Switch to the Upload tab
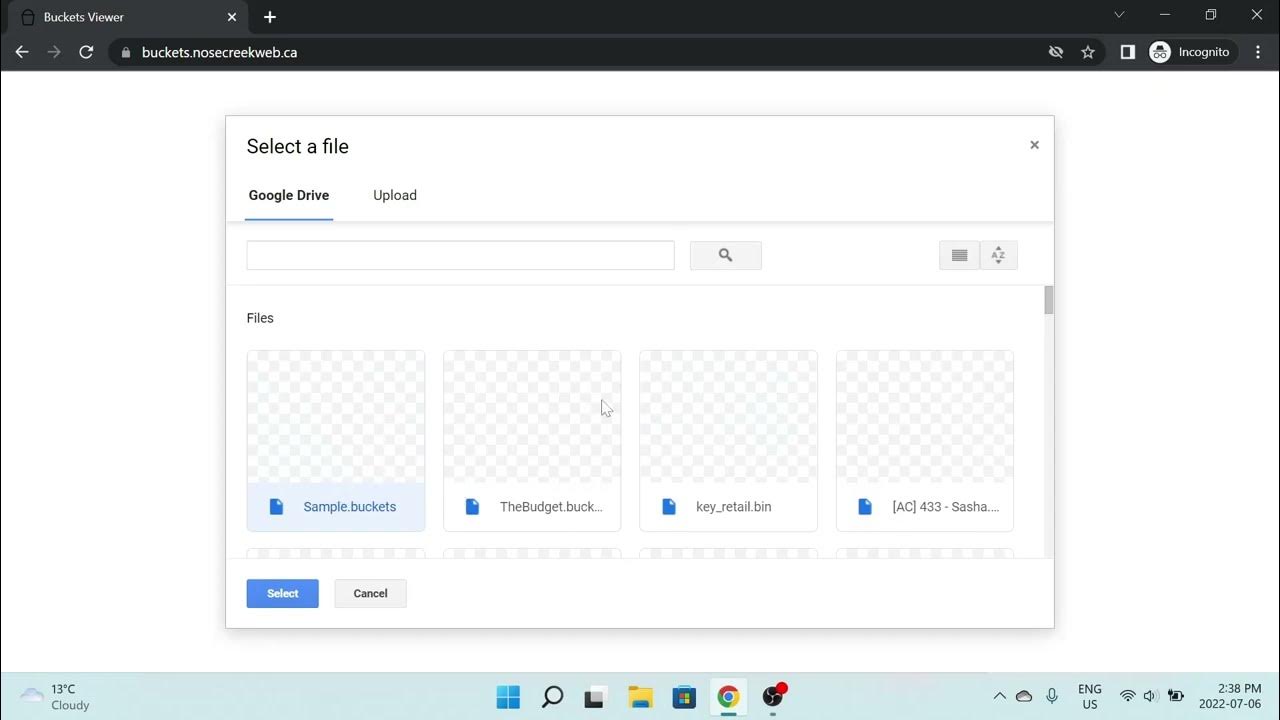1280x720 pixels. (x=395, y=196)
